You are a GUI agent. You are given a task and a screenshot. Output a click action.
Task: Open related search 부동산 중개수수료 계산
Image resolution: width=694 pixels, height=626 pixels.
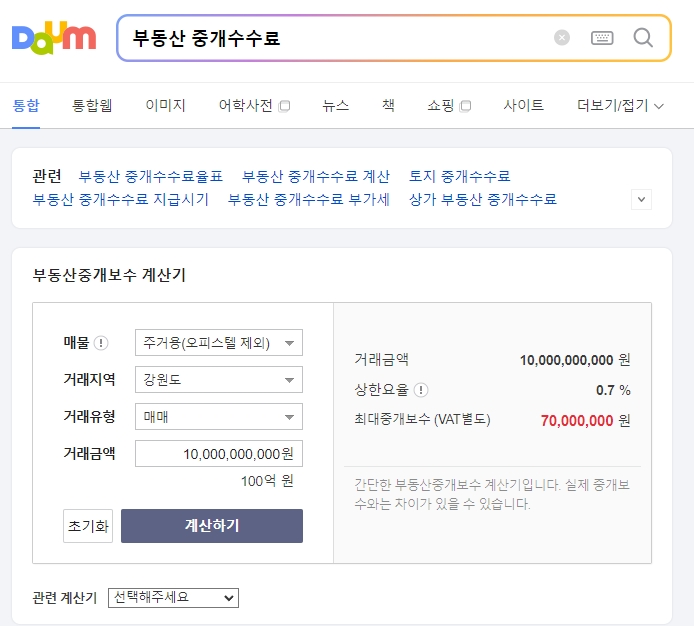(316, 176)
